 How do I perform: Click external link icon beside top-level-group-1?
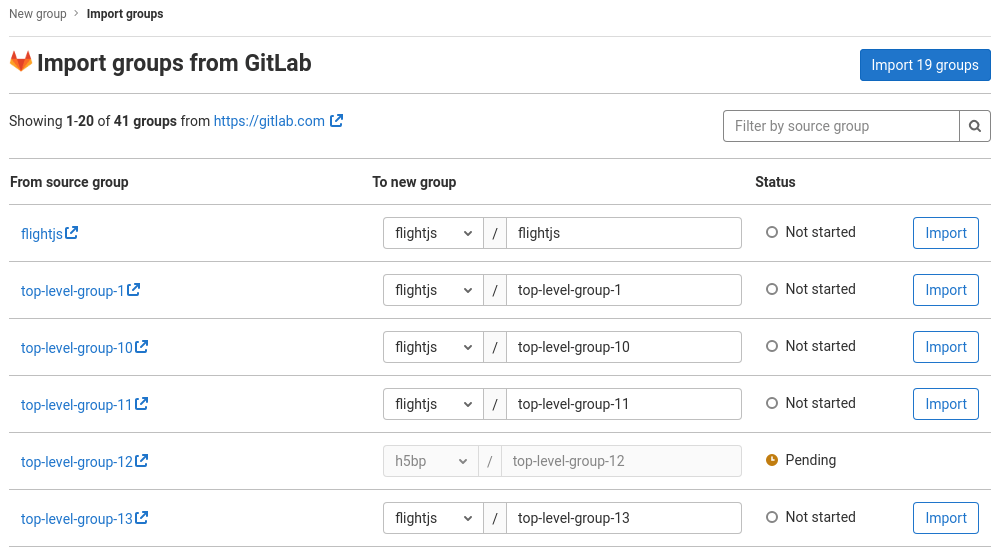(x=134, y=290)
